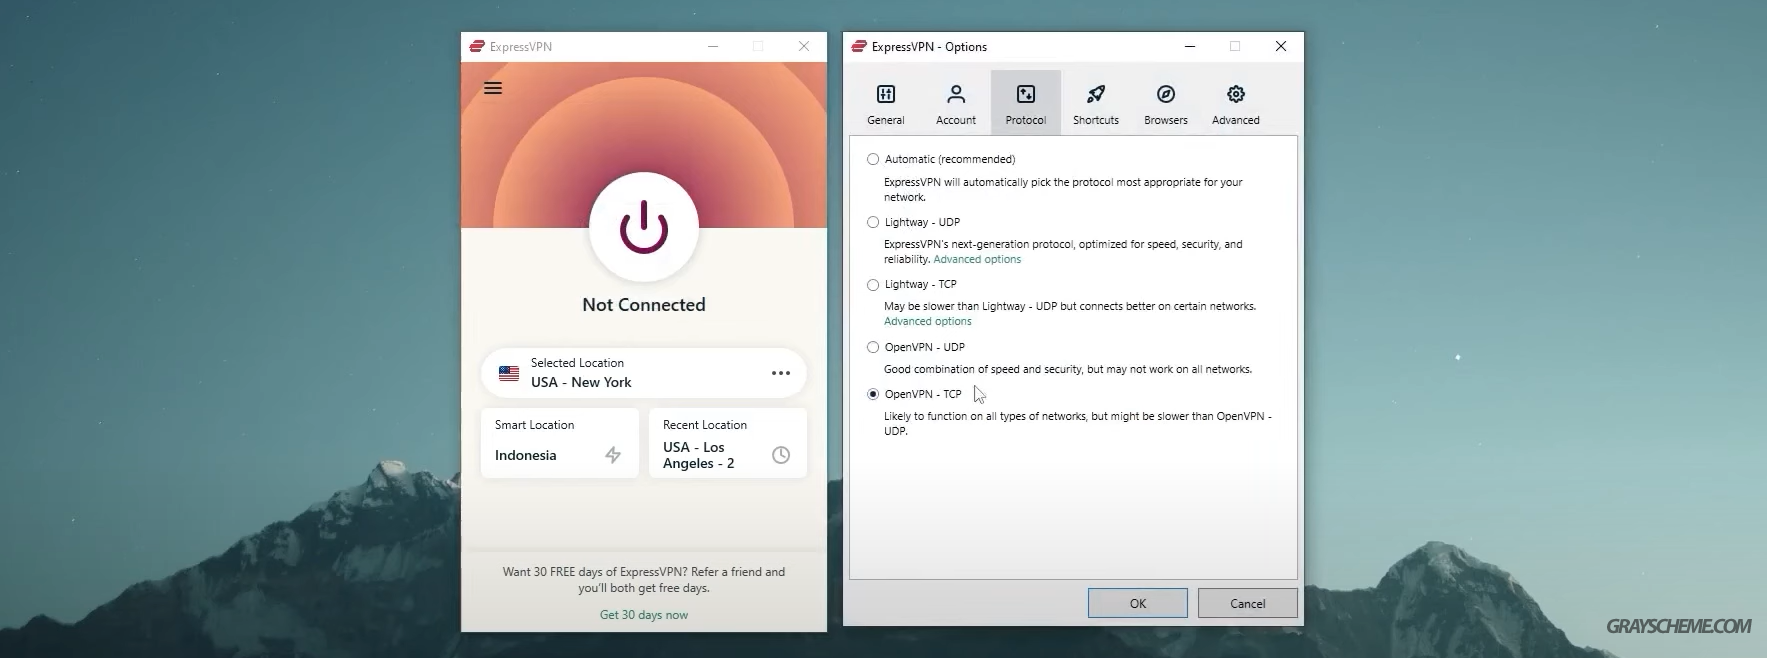Image resolution: width=1767 pixels, height=658 pixels.
Task: Select the OpenVPN - TCP radio button
Action: (873, 394)
